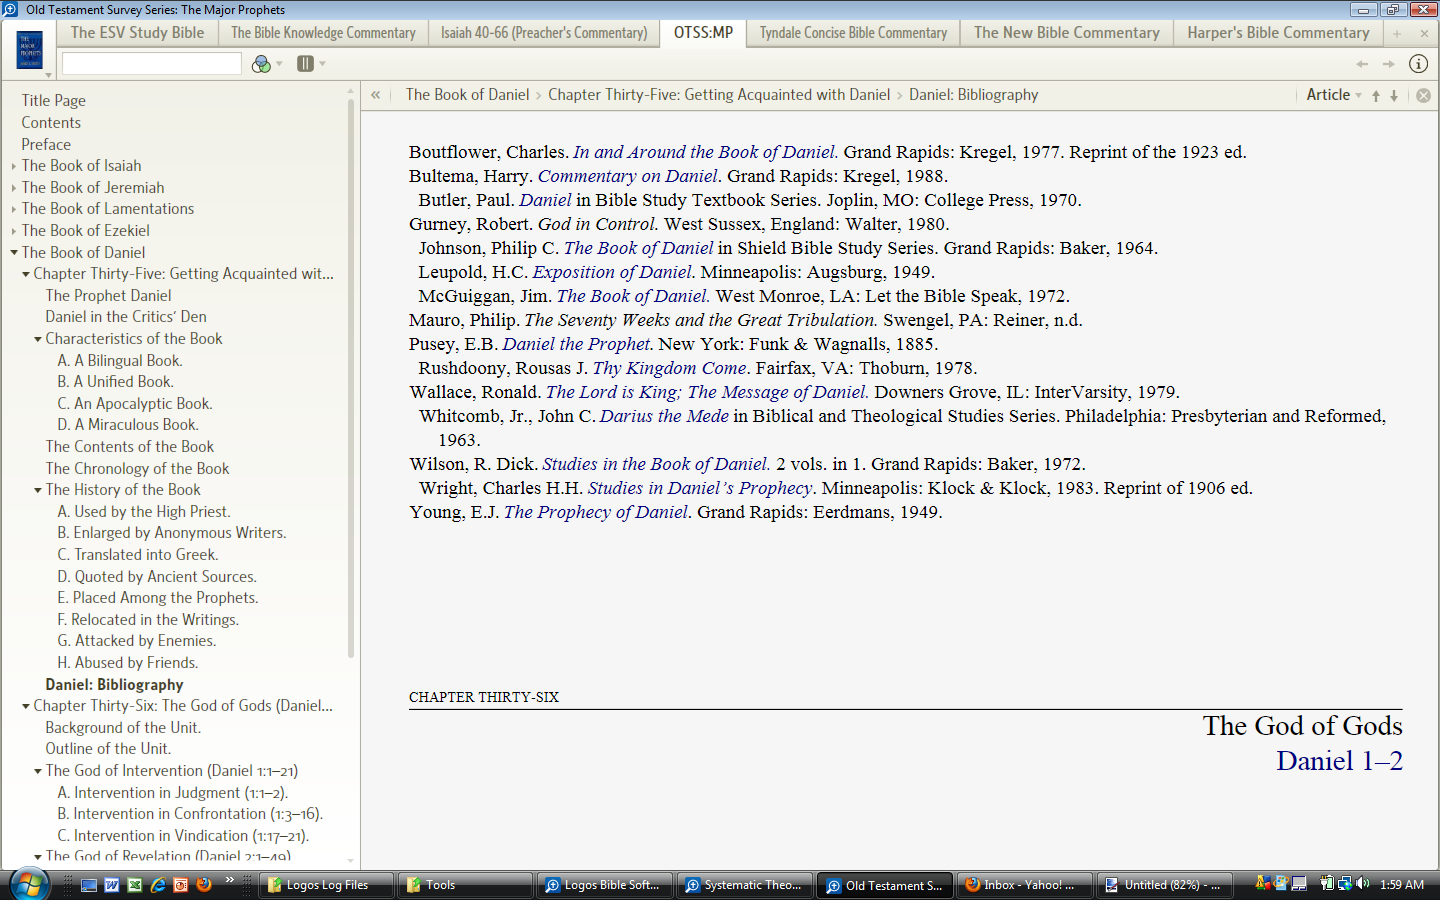
Task: Collapse The Book of Daniel
Action: 14,253
